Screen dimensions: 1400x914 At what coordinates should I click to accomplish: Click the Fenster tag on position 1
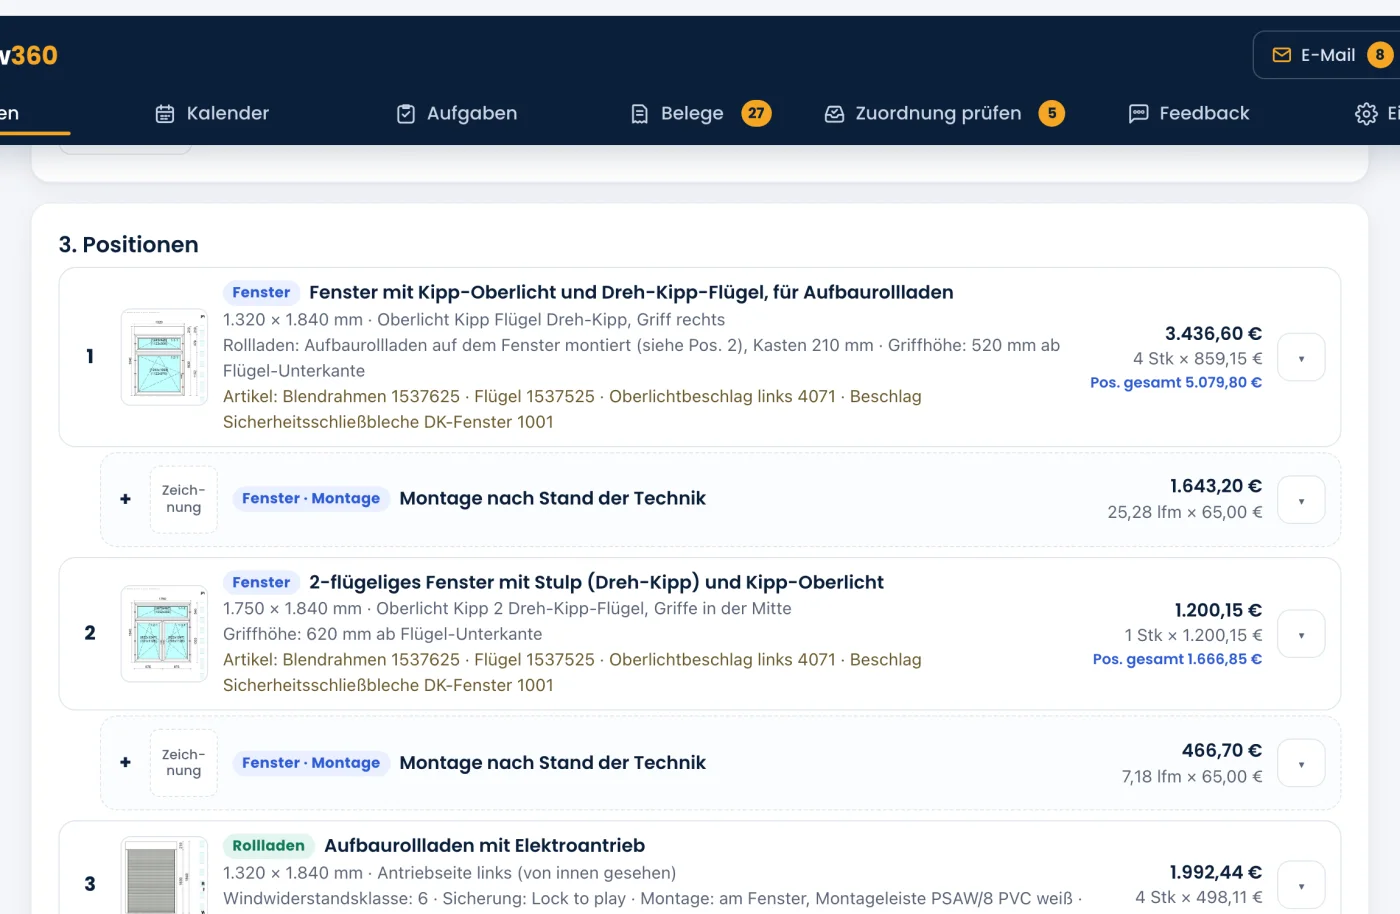[x=261, y=293]
